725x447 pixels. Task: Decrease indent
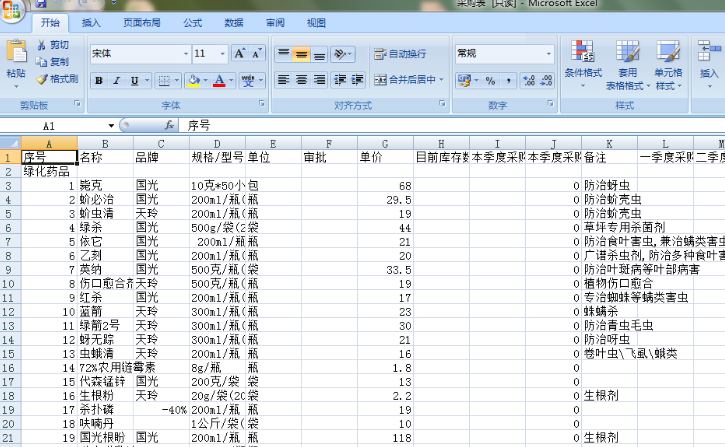(x=340, y=80)
